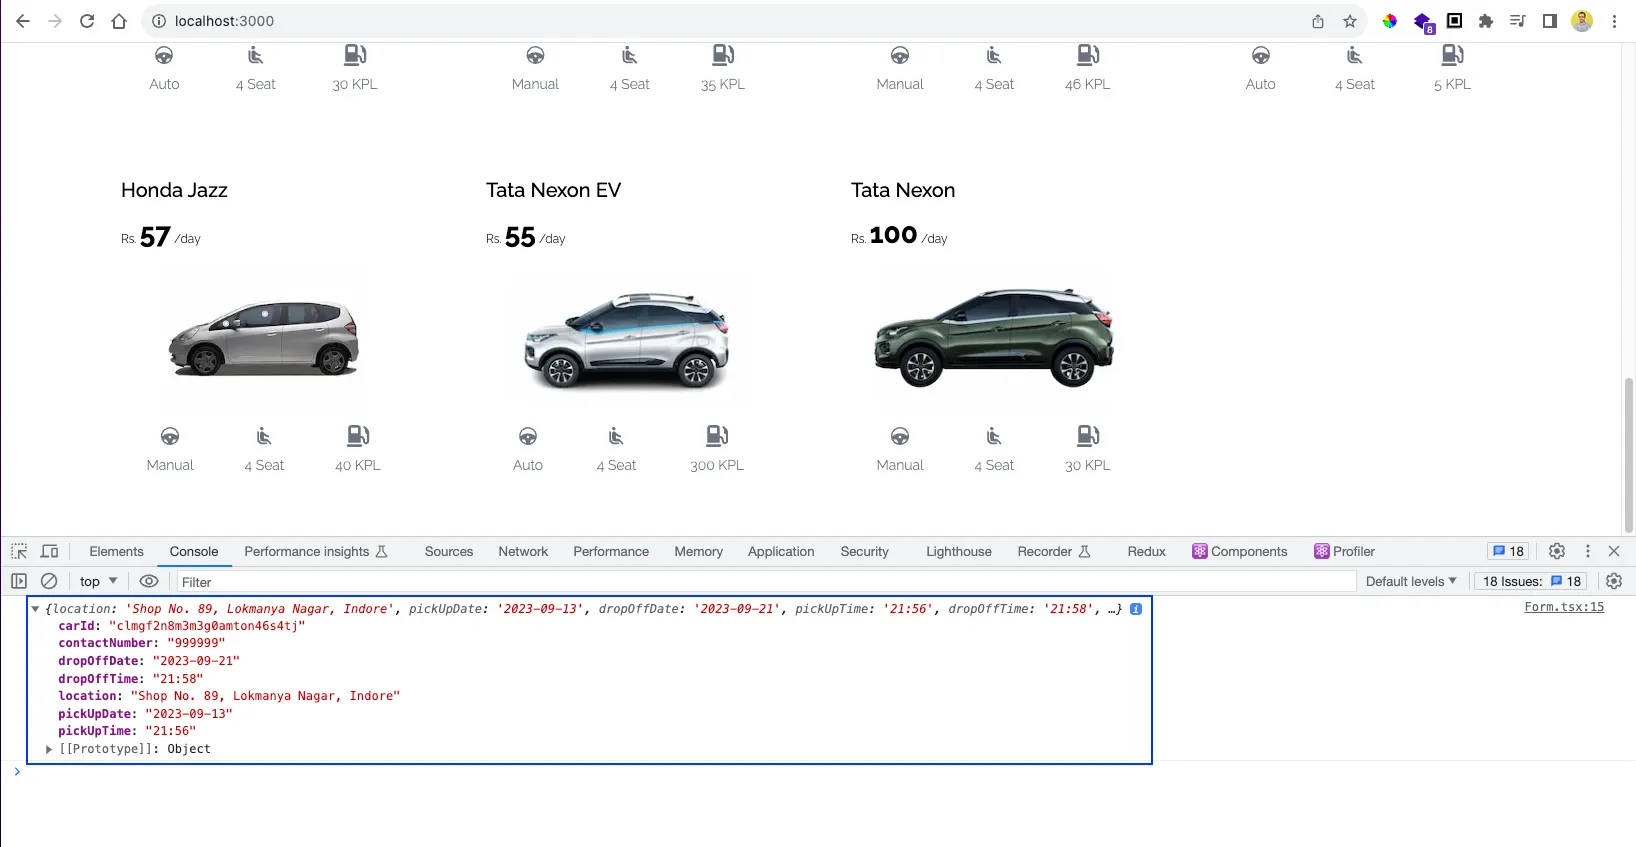Click the site info icon in address bar
Image resolution: width=1636 pixels, height=847 pixels.
pyautogui.click(x=159, y=21)
